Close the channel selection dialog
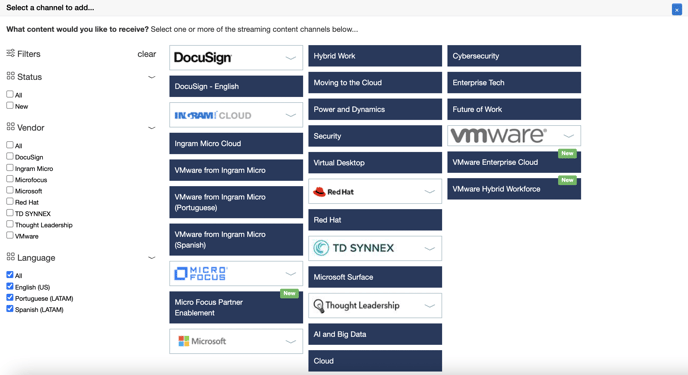 677,10
